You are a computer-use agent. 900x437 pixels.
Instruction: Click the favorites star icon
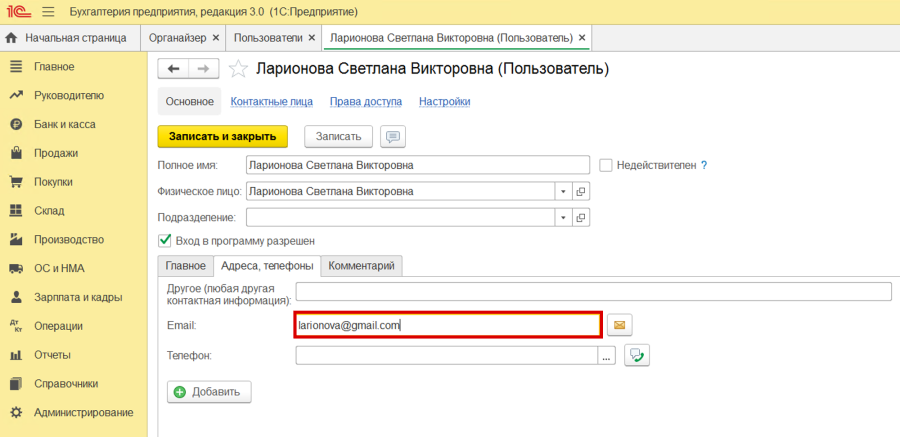(238, 69)
